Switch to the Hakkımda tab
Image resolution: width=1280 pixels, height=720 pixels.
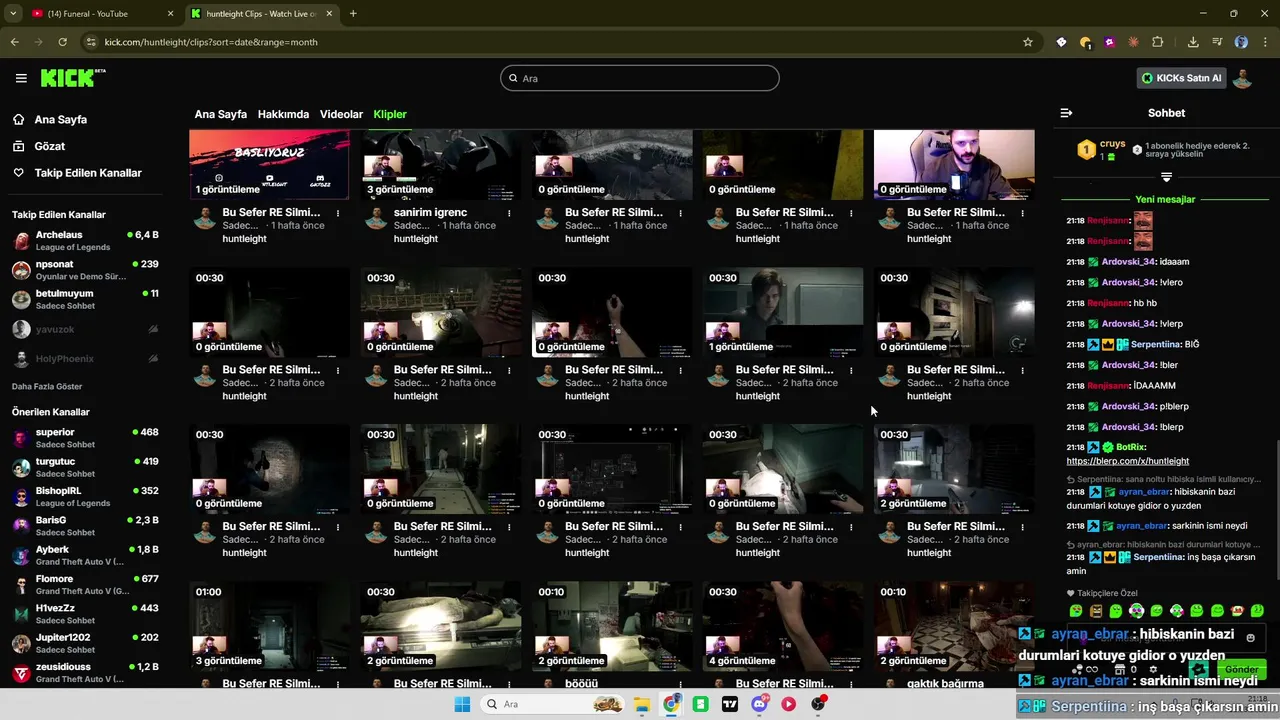point(283,114)
